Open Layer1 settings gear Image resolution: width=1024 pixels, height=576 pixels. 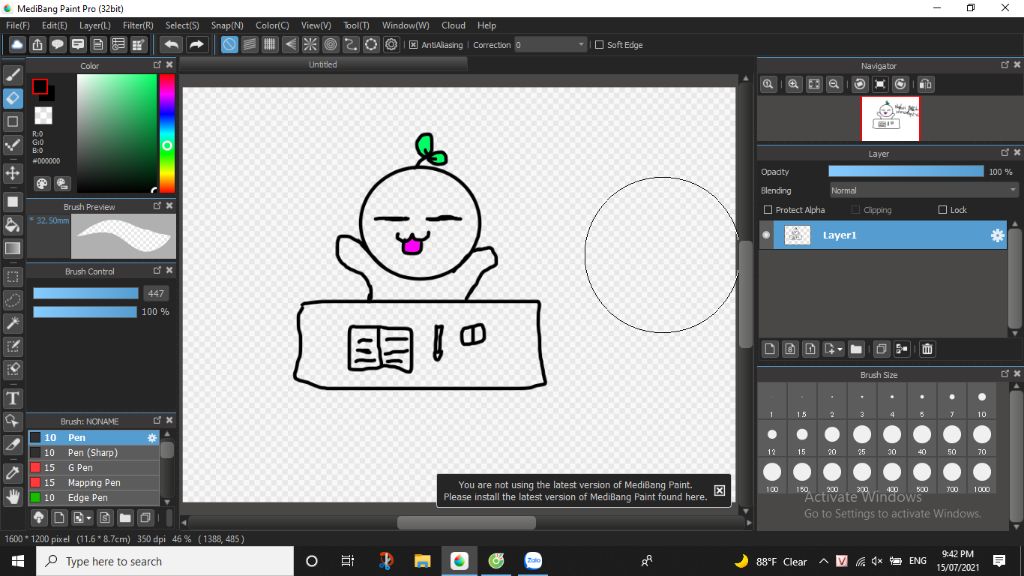[x=997, y=235]
